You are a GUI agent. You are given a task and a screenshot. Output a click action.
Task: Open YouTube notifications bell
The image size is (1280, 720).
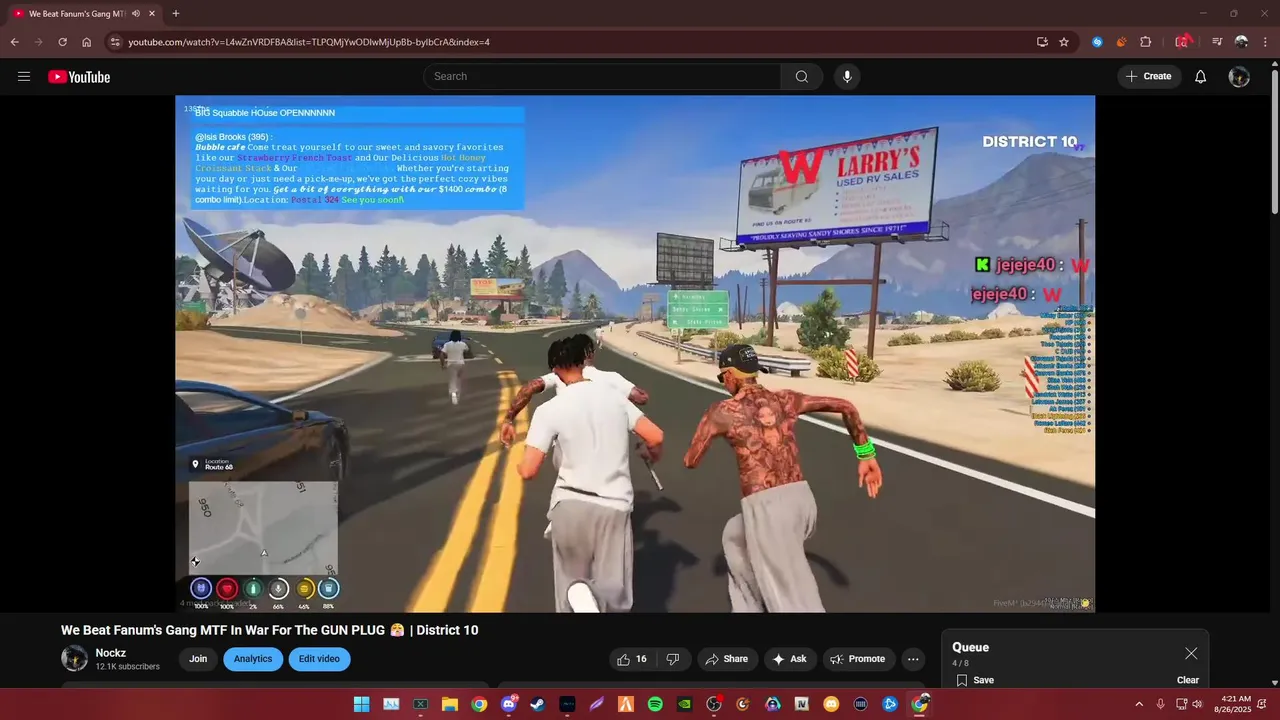point(1200,77)
